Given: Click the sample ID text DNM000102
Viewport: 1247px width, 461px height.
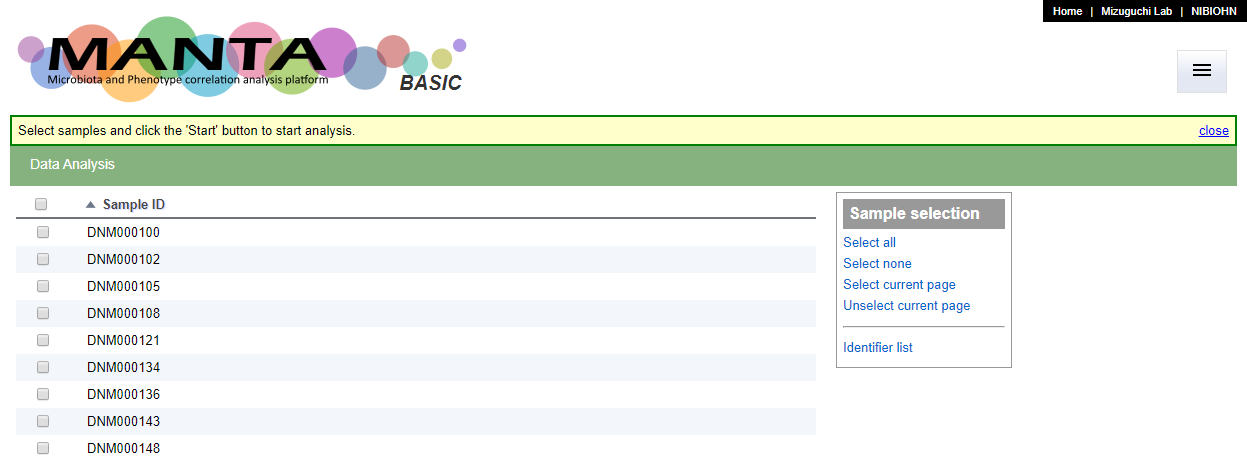Looking at the screenshot, I should [x=123, y=259].
